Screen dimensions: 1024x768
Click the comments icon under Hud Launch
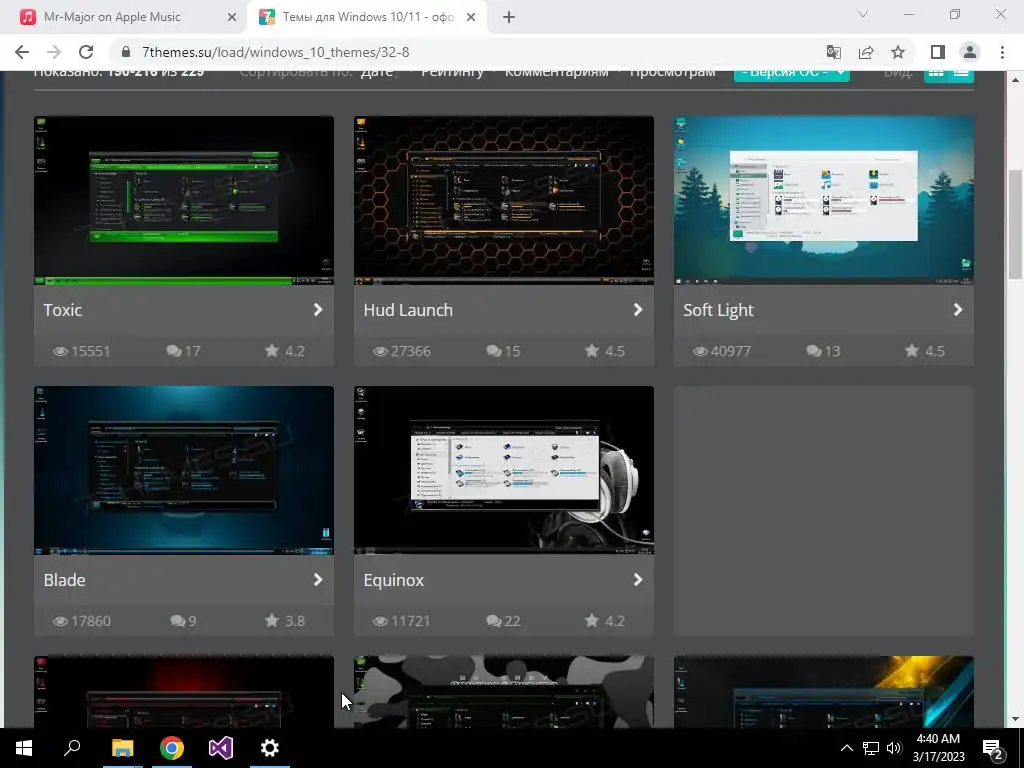(494, 351)
